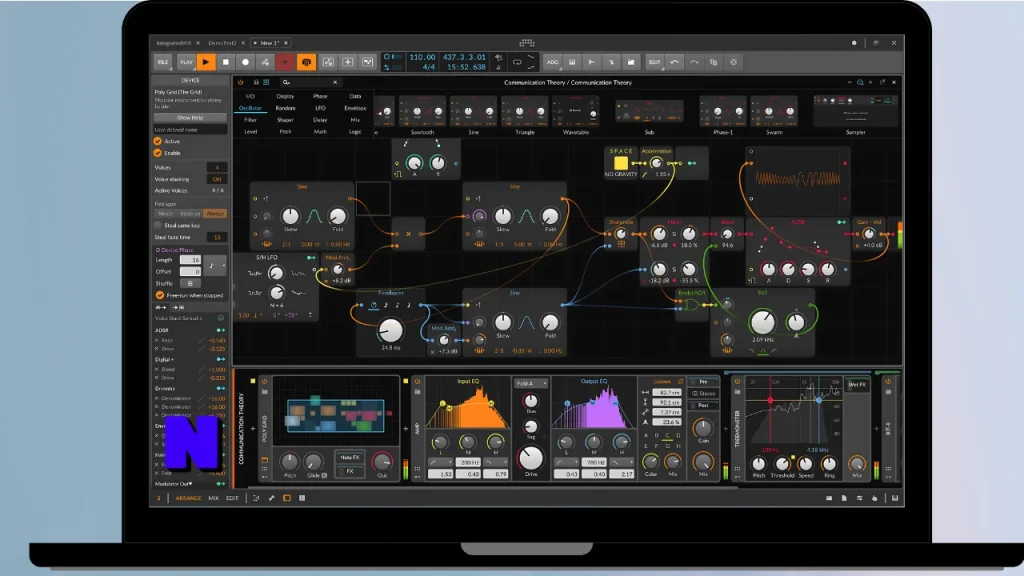Toggle the Stereo button in Amp

tap(703, 394)
